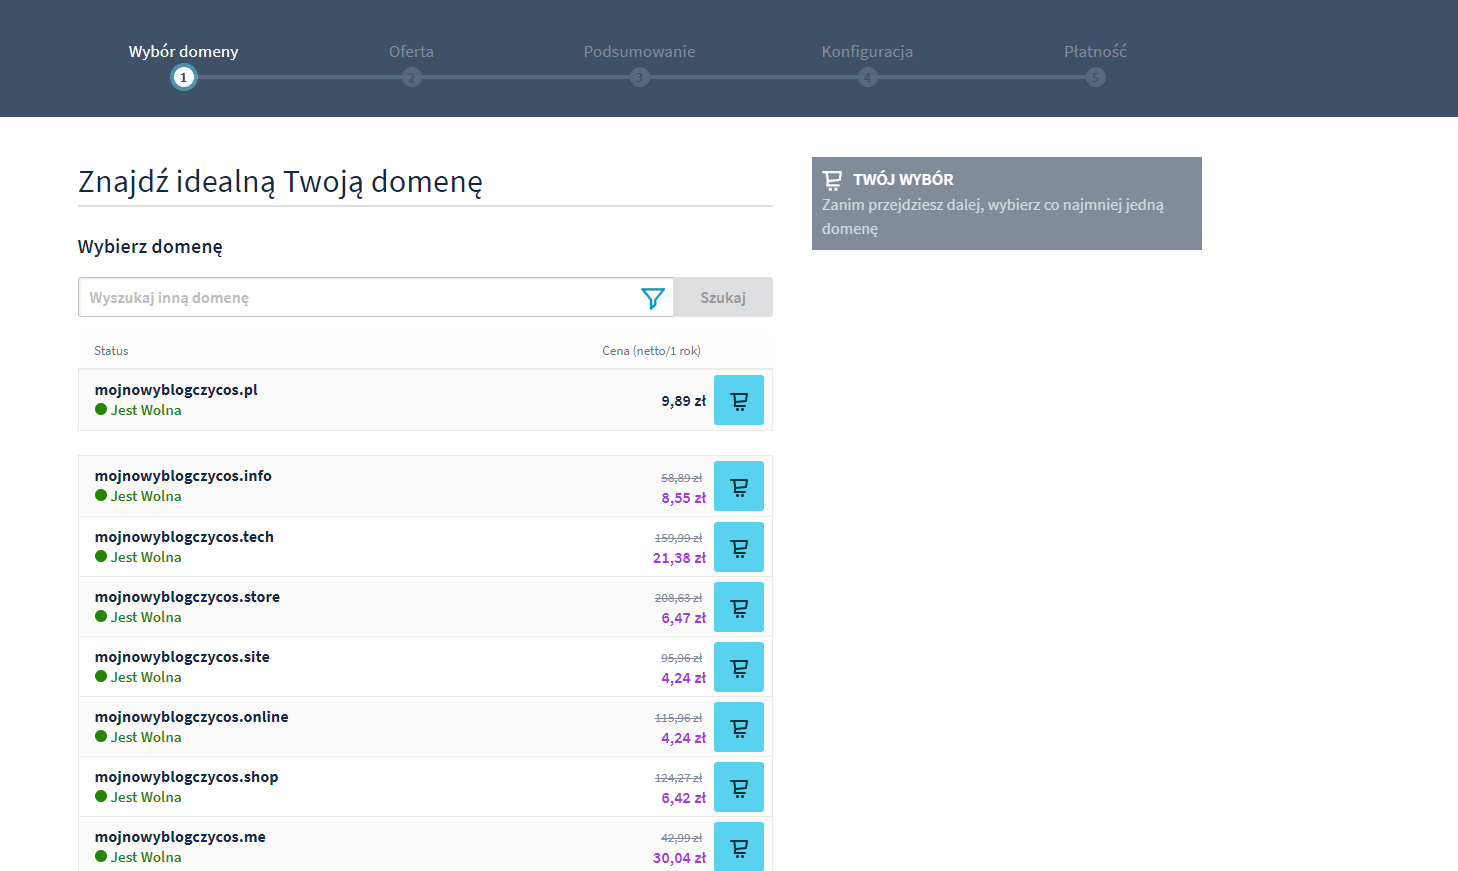Focus the 'Wyszukaj inną domenę' search field
Viewport: 1458px width, 871px height.
click(355, 298)
